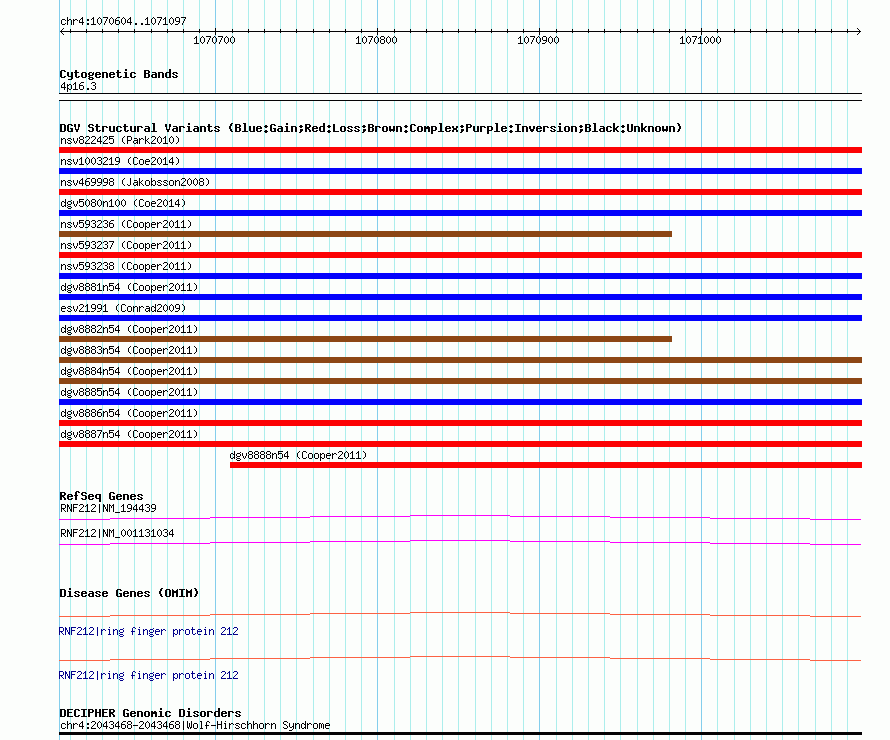The image size is (890, 740).
Task: Open the dgv5080n100 (Coe2014) variant label
Action: [x=123, y=203]
